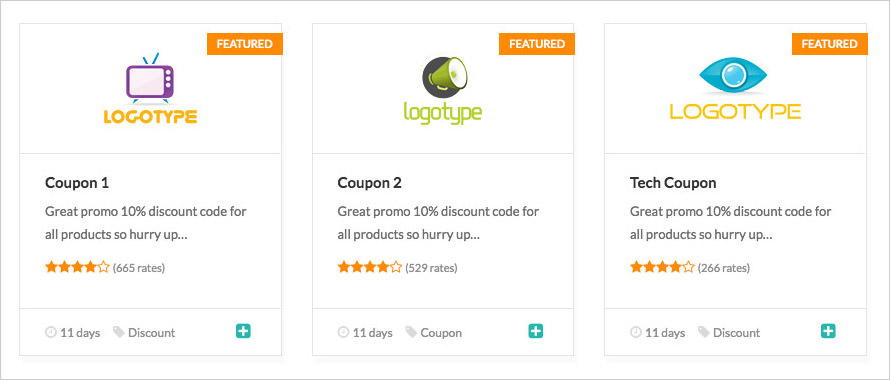Click the first star on Tech Coupon rating
Screen dimensions: 890x380
636,267
